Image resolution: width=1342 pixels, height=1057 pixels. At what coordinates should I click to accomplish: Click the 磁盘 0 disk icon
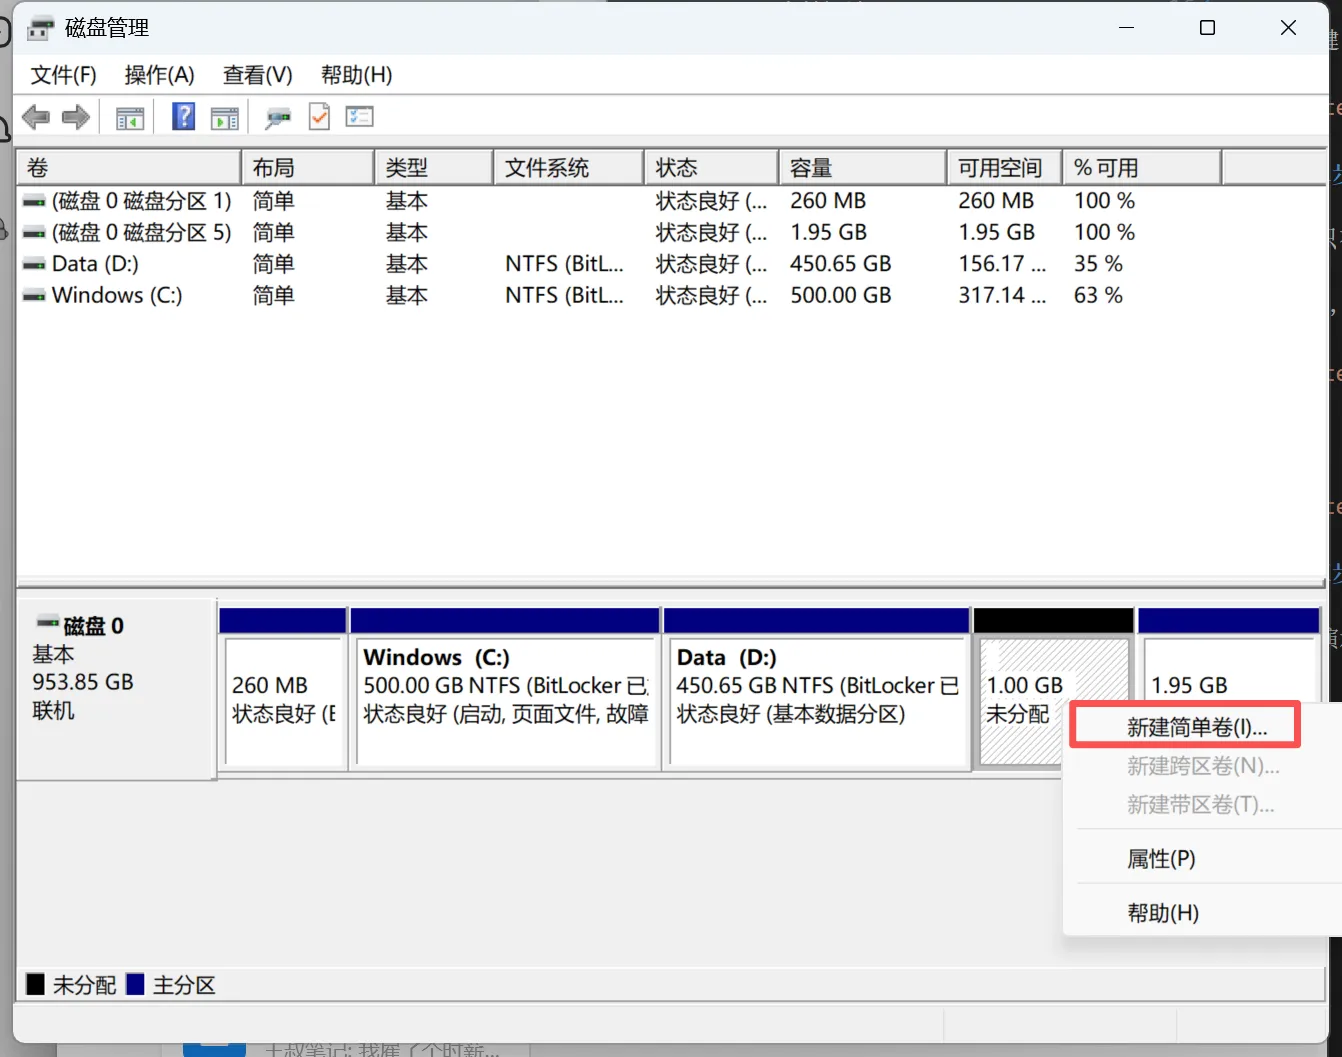48,623
